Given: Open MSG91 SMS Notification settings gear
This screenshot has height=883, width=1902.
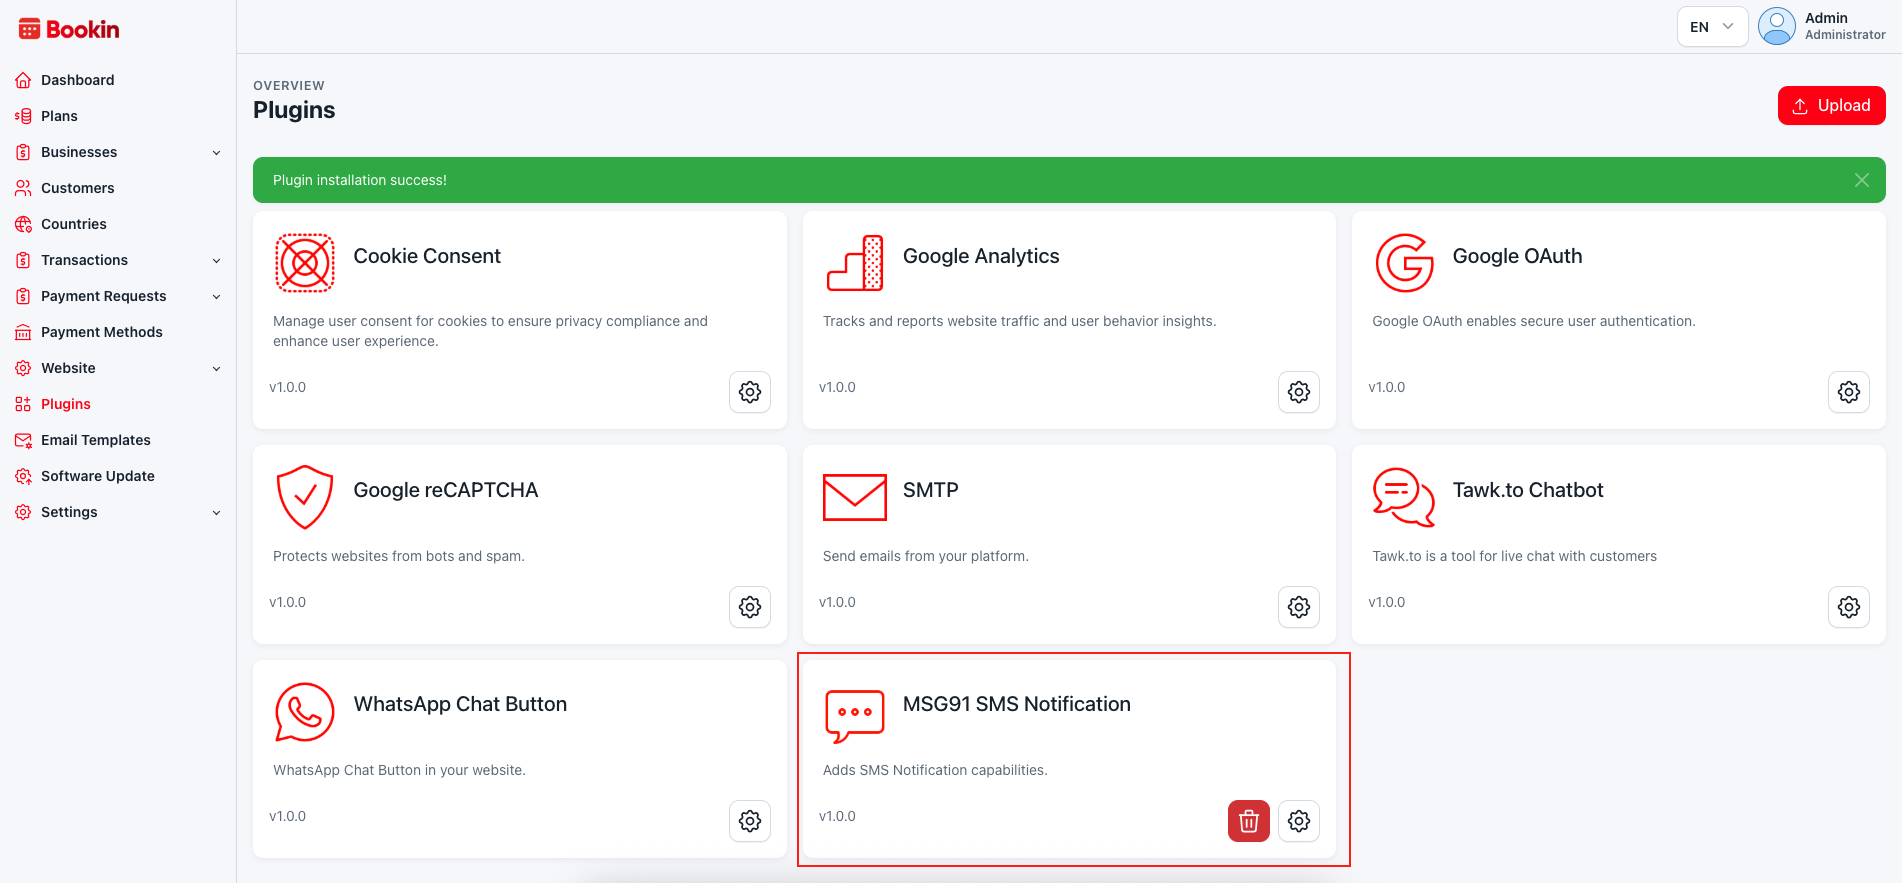Looking at the screenshot, I should (1299, 821).
